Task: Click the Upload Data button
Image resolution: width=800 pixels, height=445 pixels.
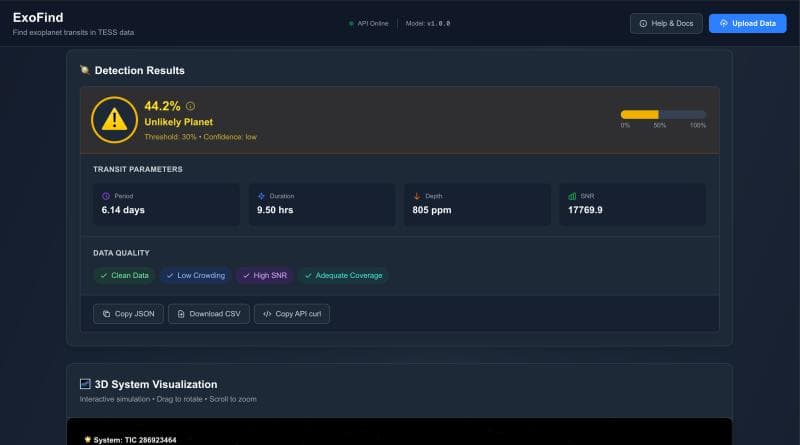Action: 747,23
